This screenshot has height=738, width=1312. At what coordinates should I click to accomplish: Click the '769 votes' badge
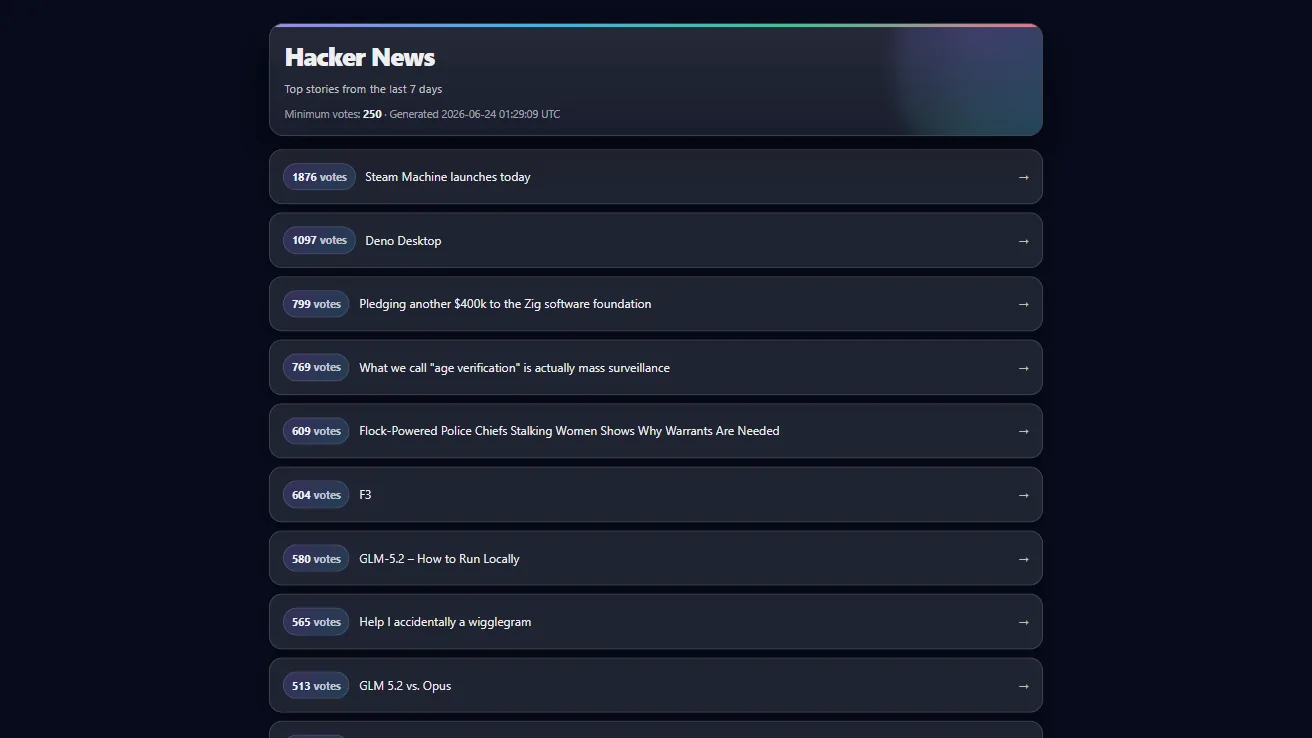(x=316, y=367)
